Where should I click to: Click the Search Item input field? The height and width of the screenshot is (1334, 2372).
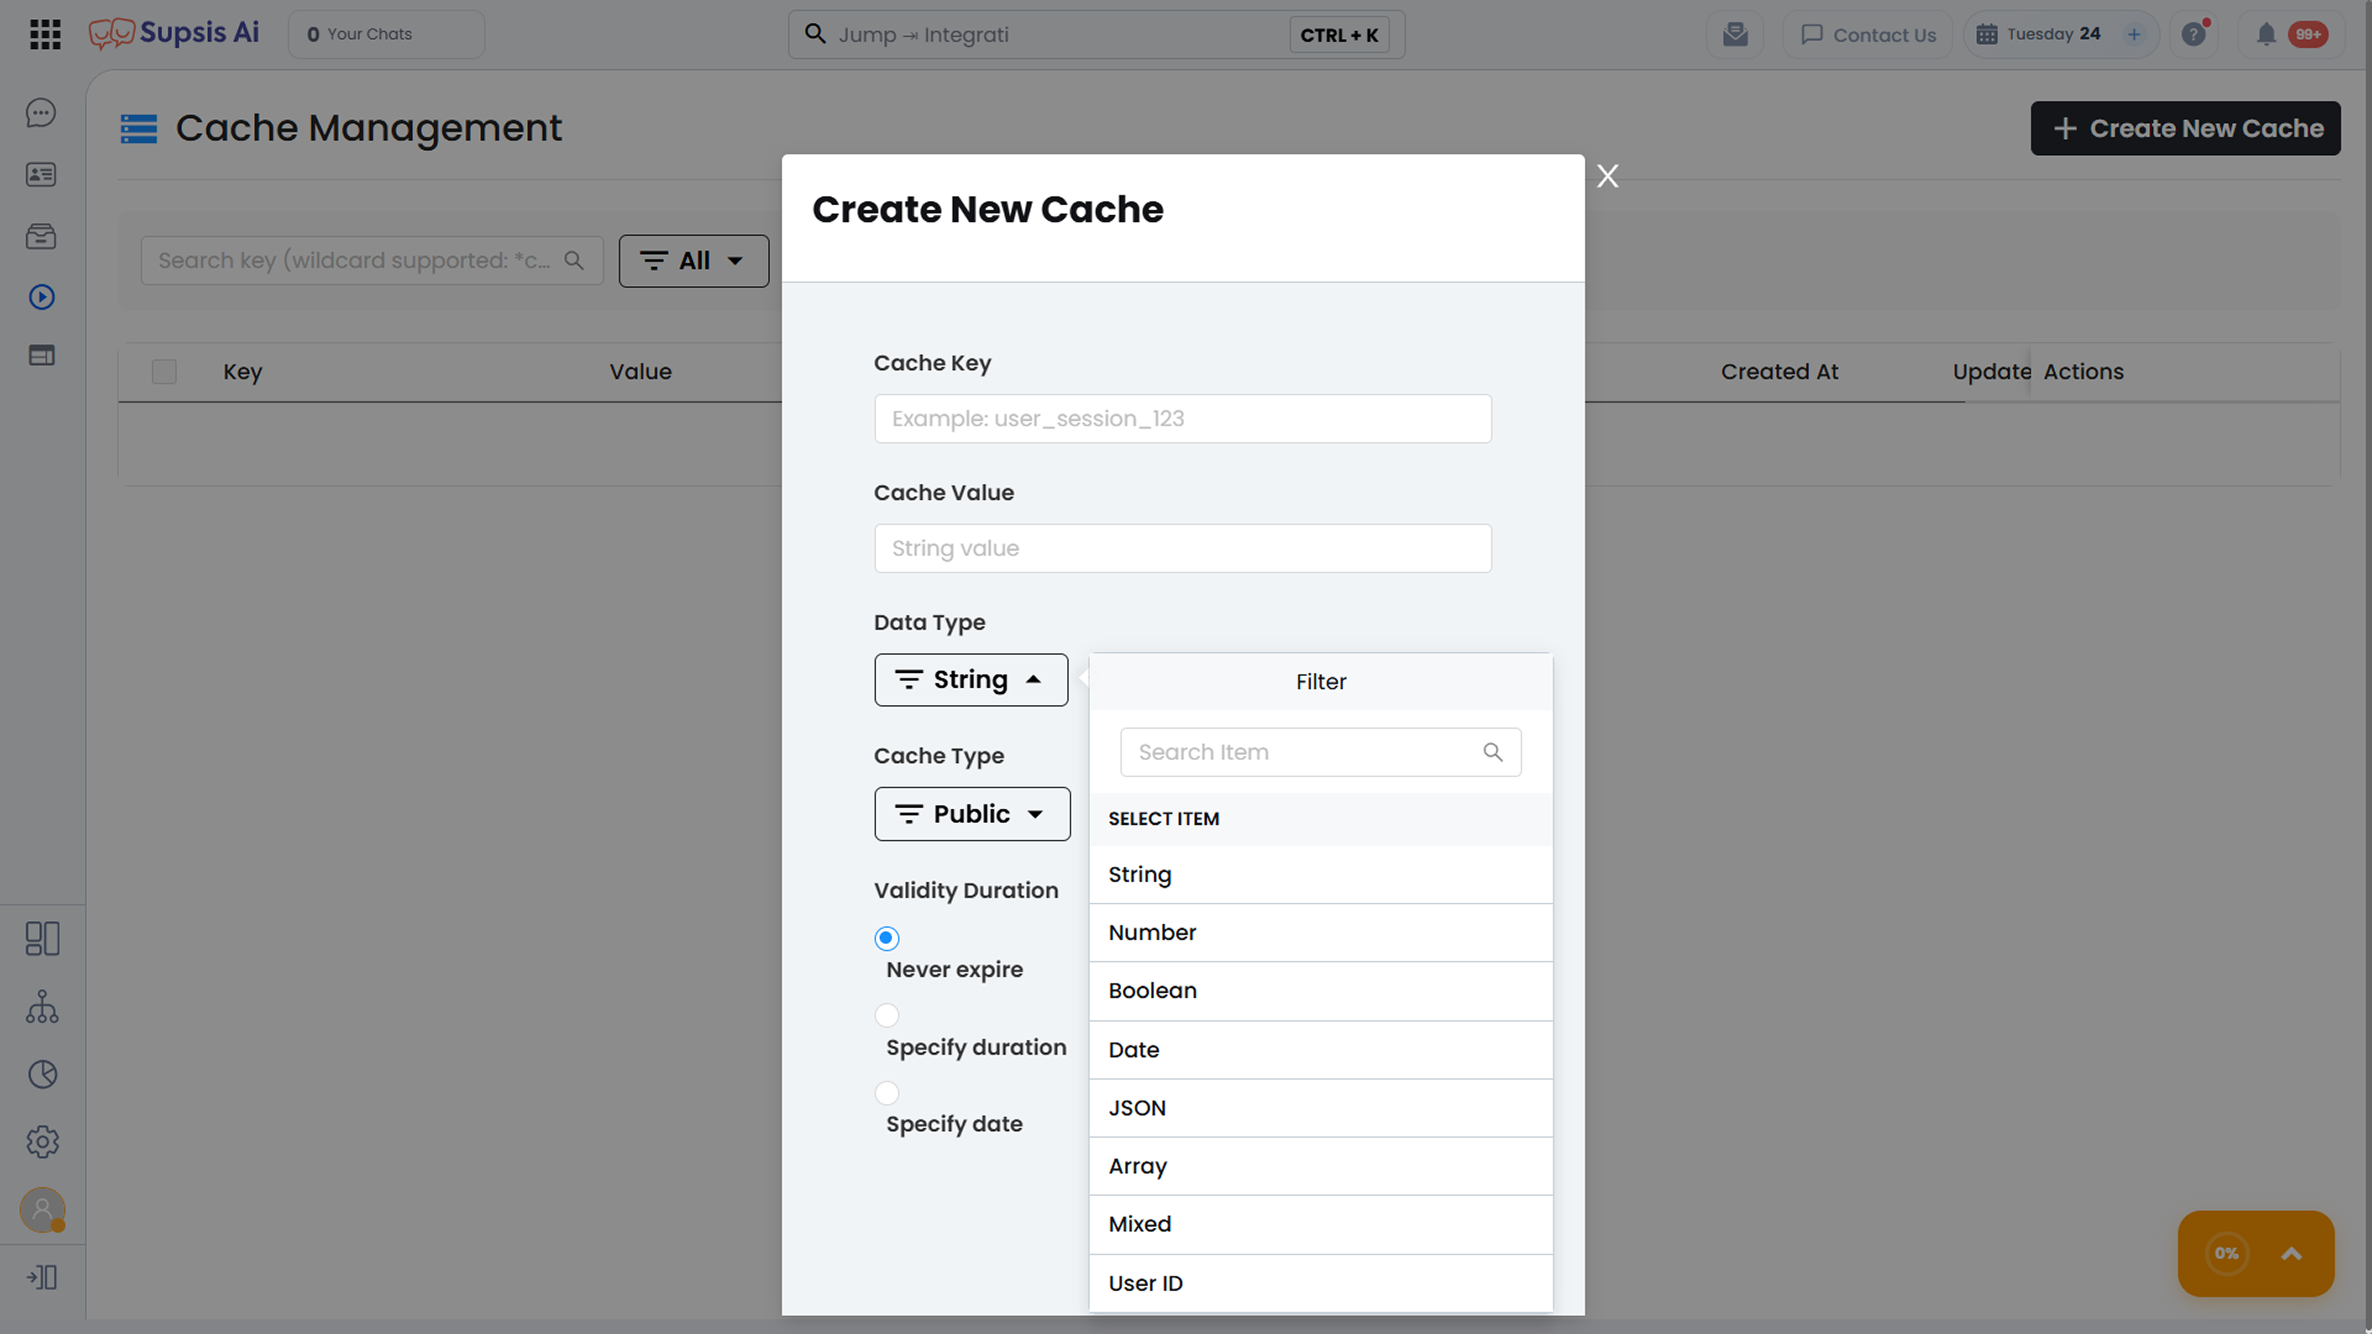[x=1320, y=752]
